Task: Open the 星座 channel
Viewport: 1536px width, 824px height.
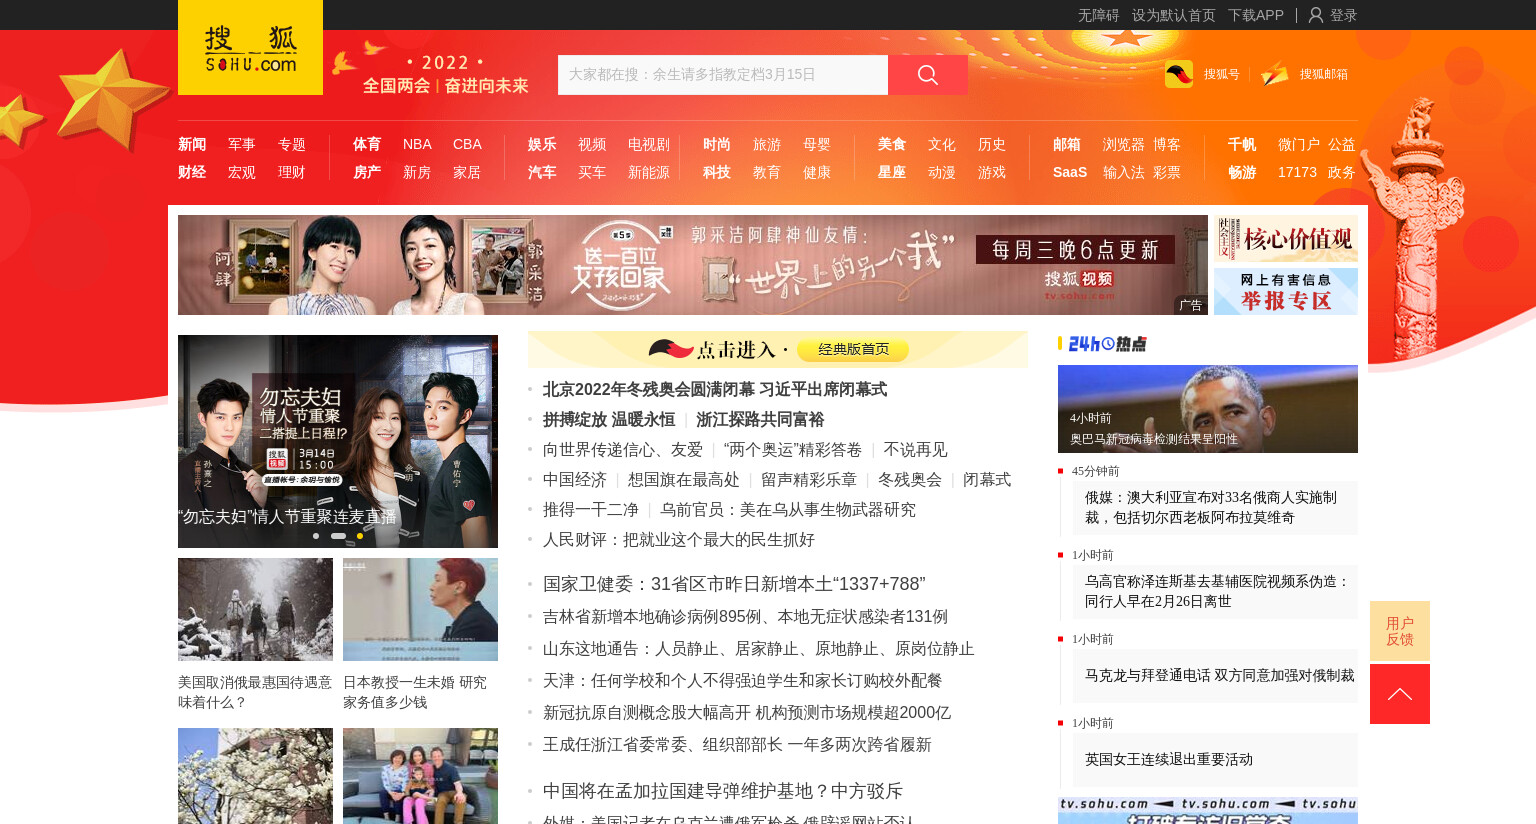Action: coord(892,172)
